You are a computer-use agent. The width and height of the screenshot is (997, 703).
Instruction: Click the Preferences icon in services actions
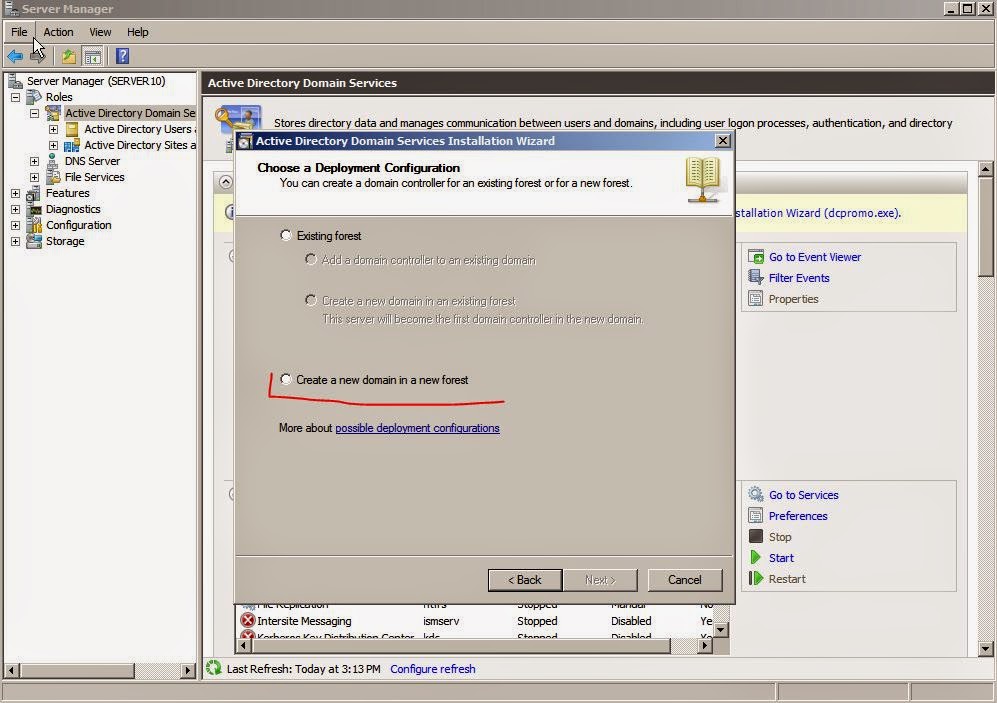756,515
